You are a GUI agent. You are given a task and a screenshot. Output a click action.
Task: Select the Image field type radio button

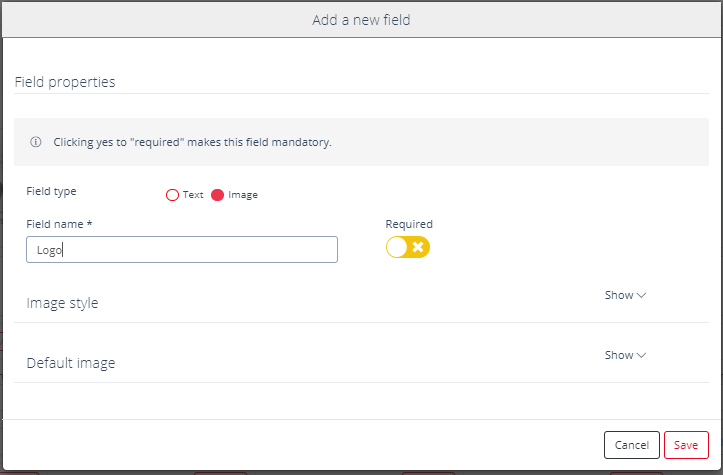pos(217,195)
